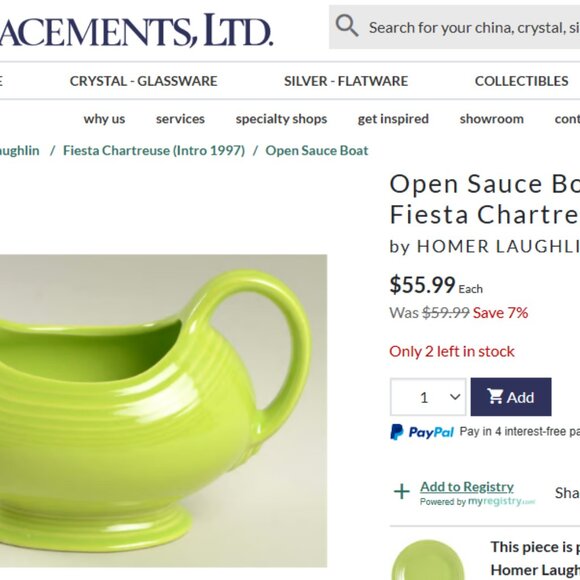The width and height of the screenshot is (580, 580).
Task: Click the quantity dropdown chevron arrow
Action: click(455, 397)
